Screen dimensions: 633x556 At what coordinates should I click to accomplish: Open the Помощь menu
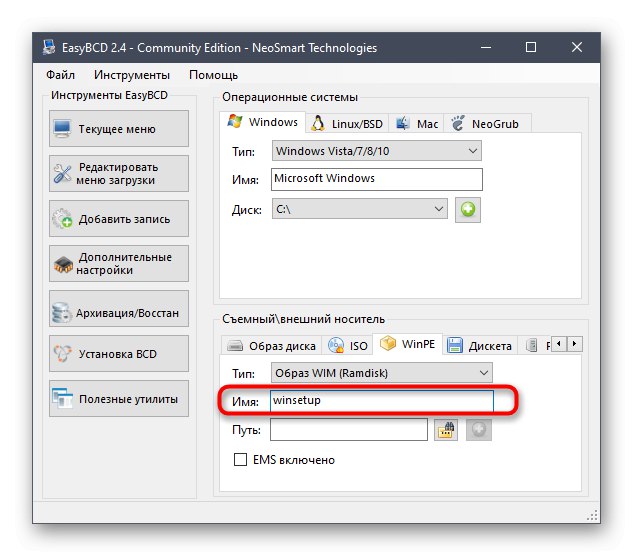(213, 75)
